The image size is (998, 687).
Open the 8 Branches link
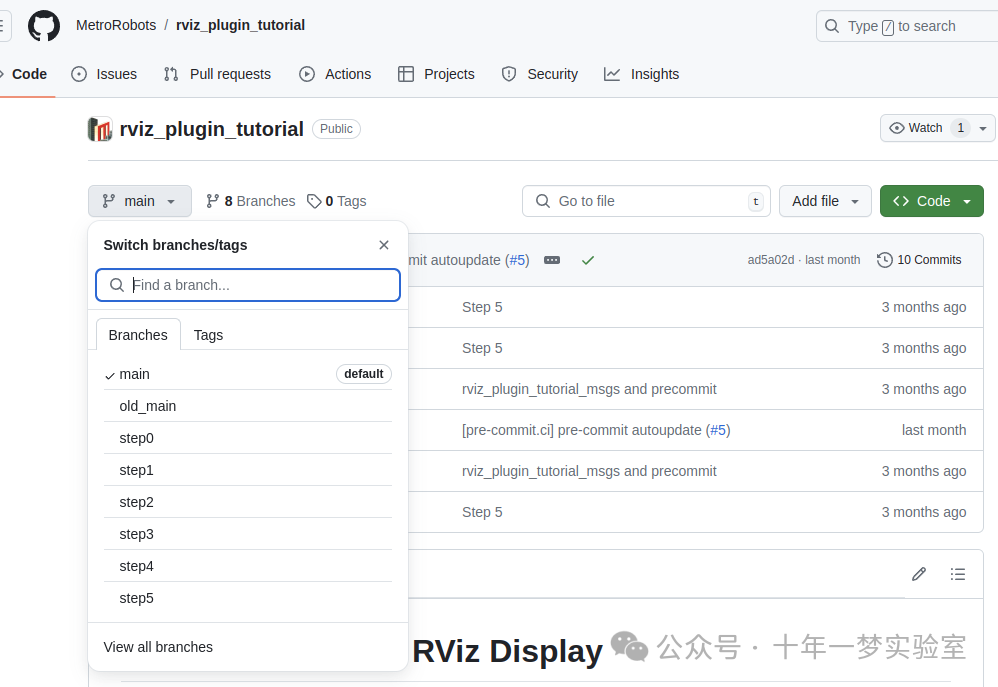click(251, 201)
